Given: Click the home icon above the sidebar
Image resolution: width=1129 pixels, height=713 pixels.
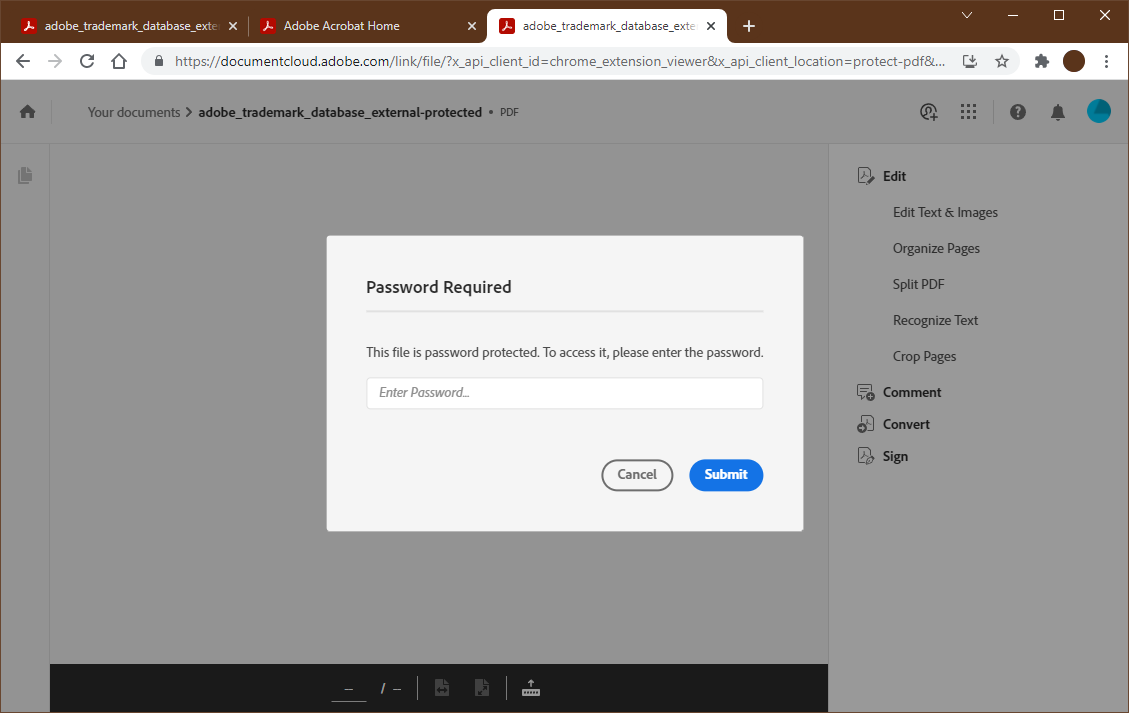Looking at the screenshot, I should pos(27,111).
